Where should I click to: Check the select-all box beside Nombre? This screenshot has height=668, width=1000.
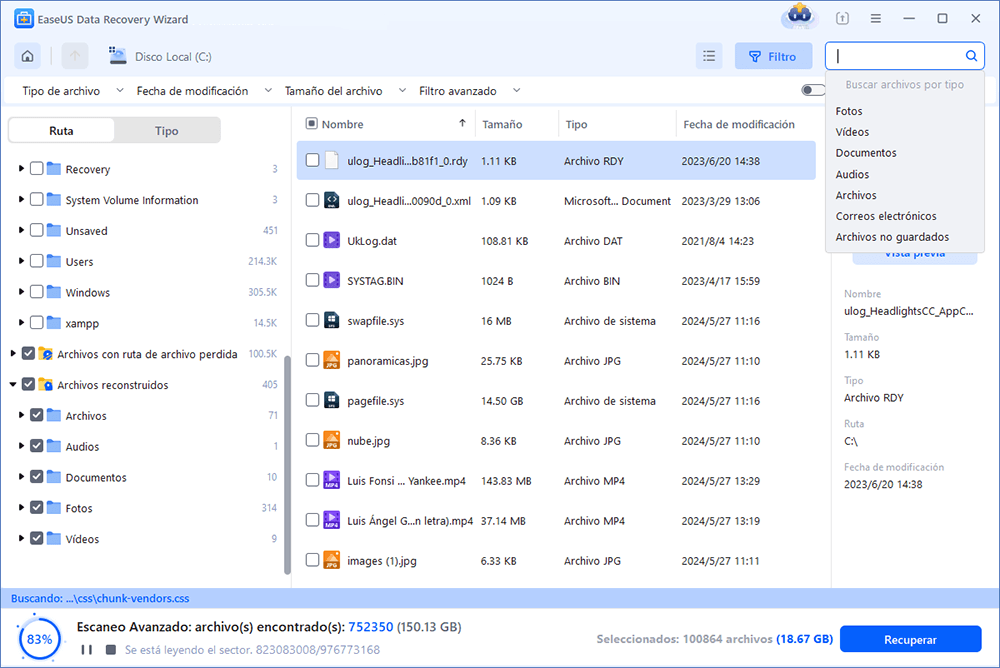coord(311,123)
